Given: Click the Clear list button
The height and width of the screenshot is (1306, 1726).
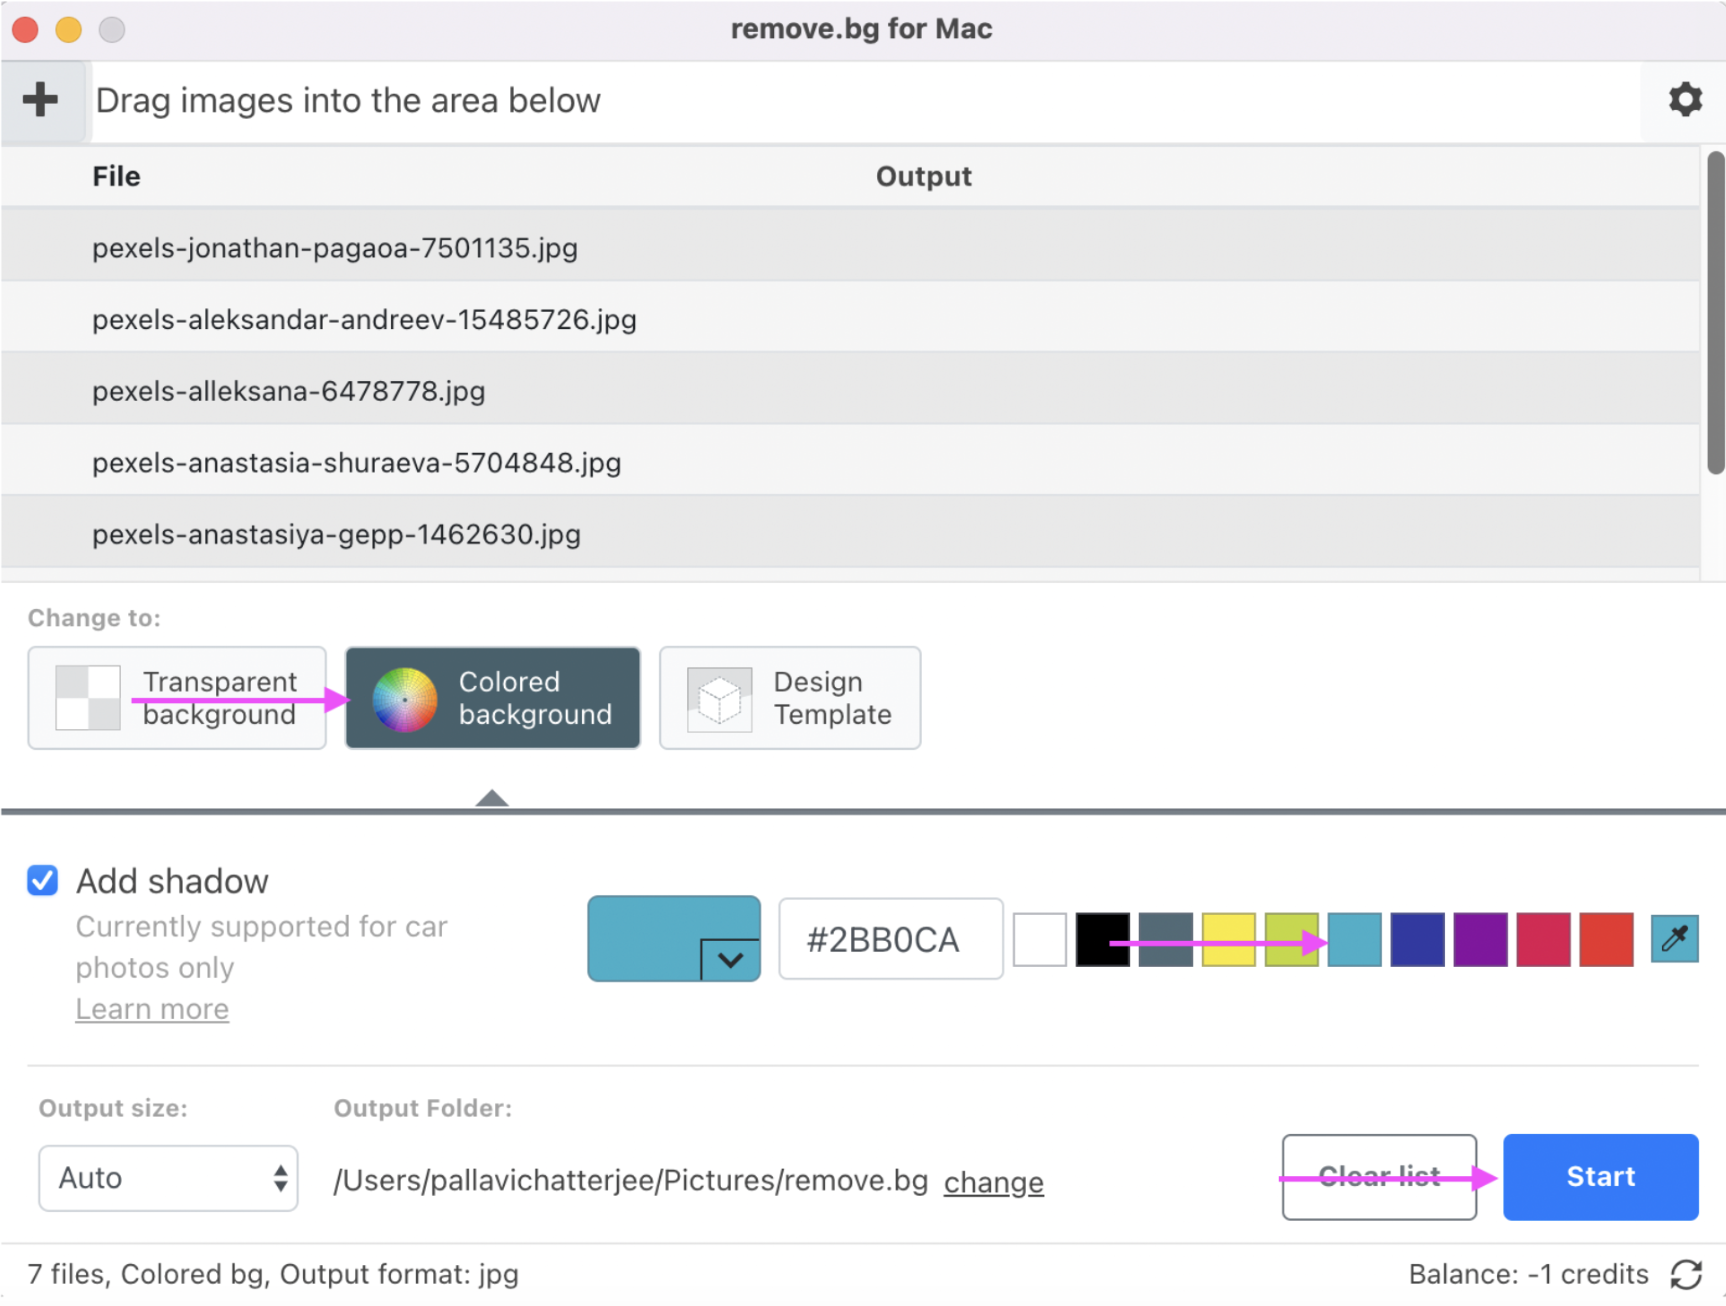Looking at the screenshot, I should pyautogui.click(x=1380, y=1177).
